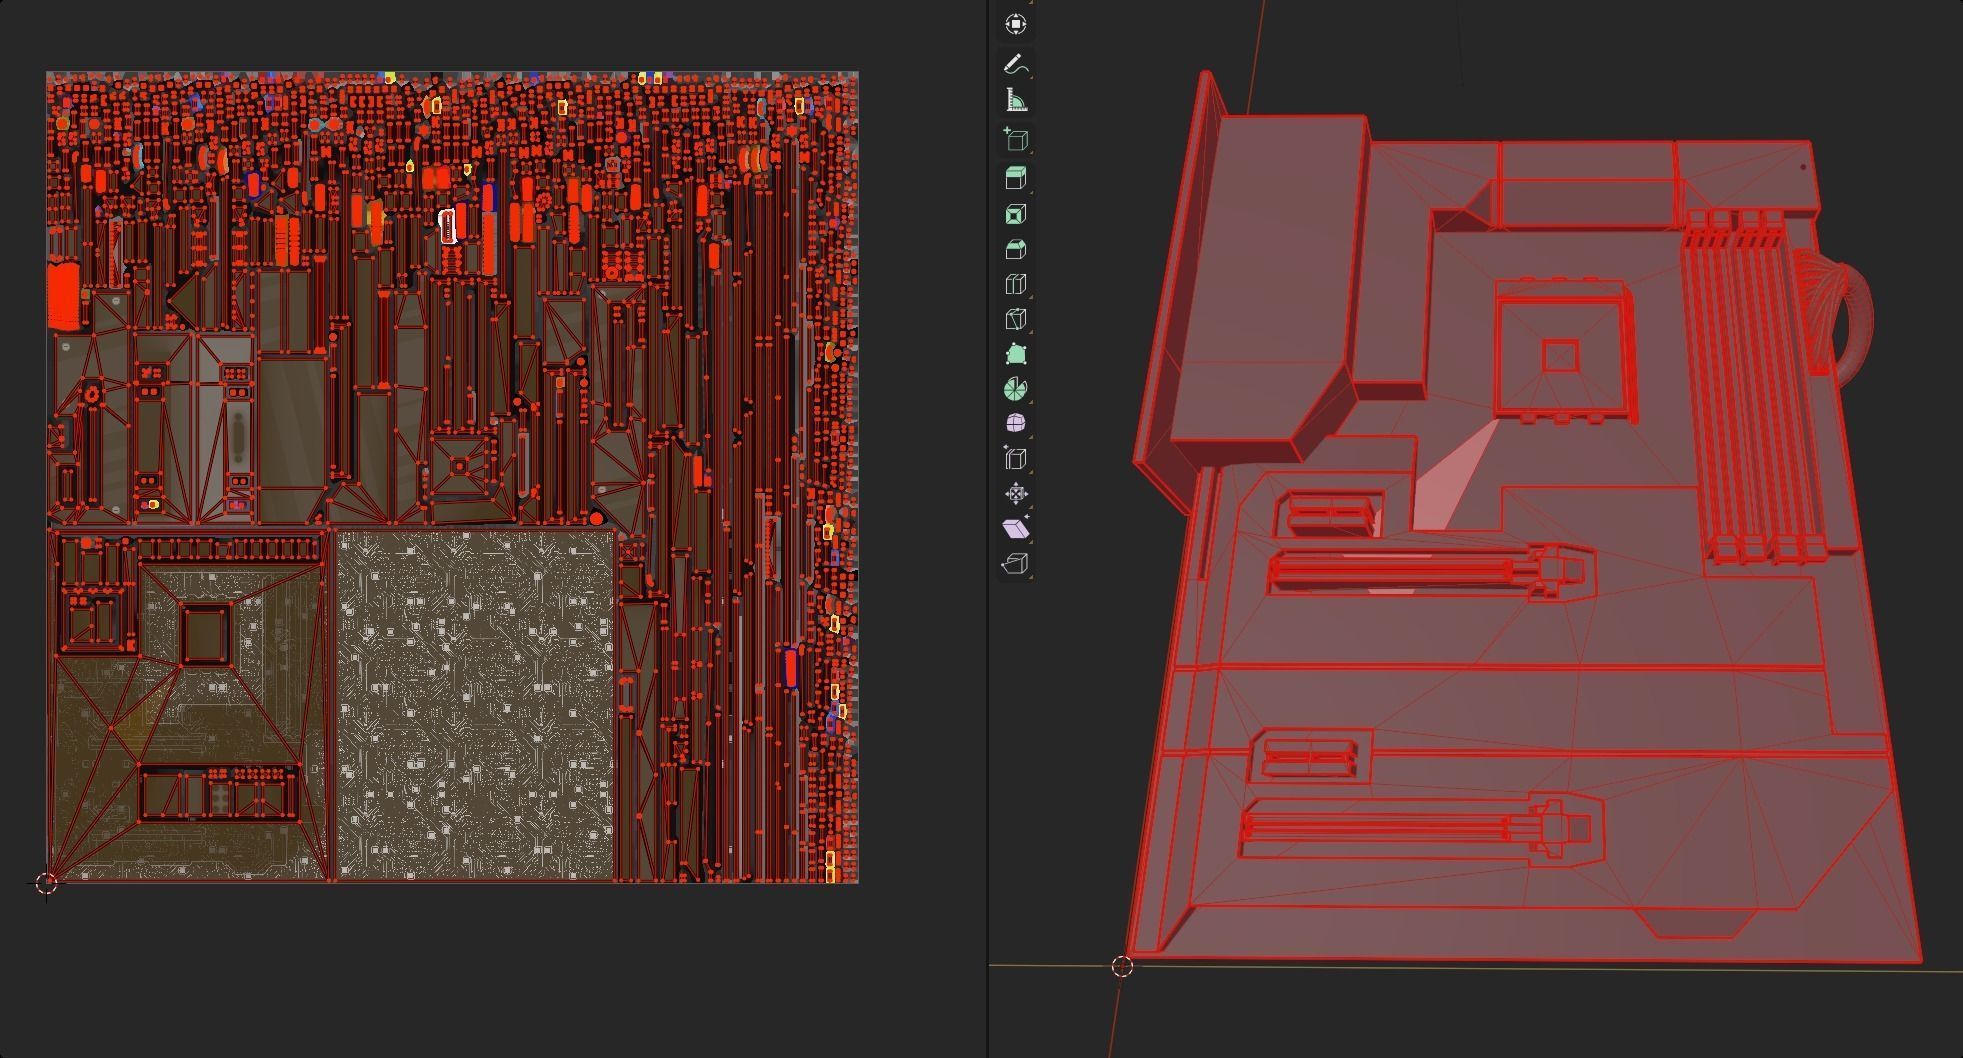
Task: Click the 3D cursor in the viewport
Action: (1122, 966)
